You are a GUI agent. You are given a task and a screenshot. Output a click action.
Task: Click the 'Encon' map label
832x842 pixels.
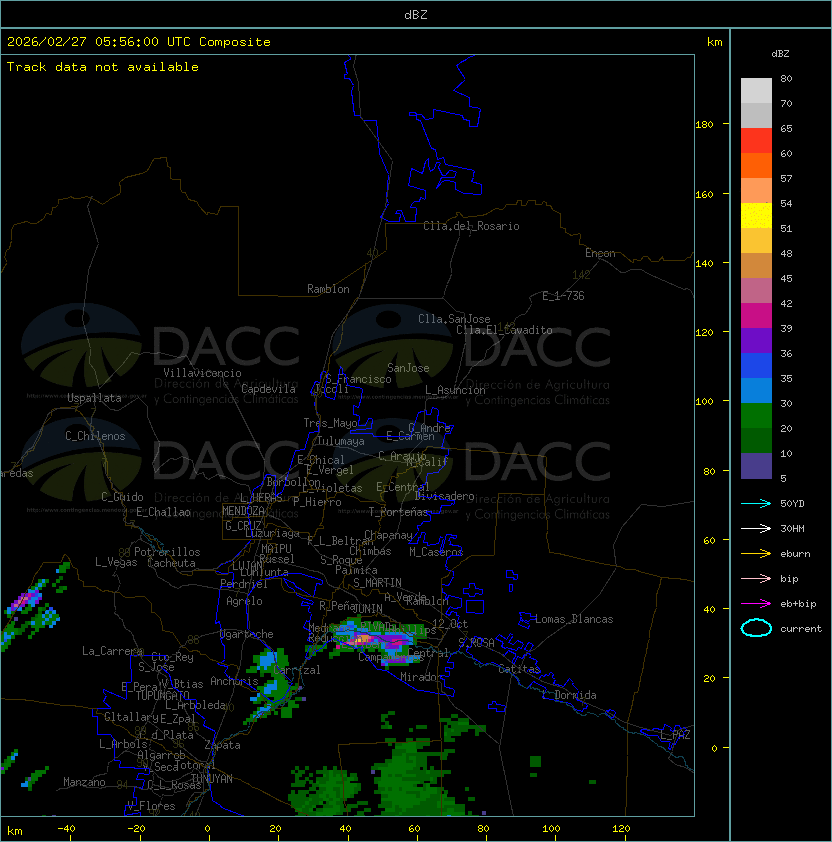point(600,253)
